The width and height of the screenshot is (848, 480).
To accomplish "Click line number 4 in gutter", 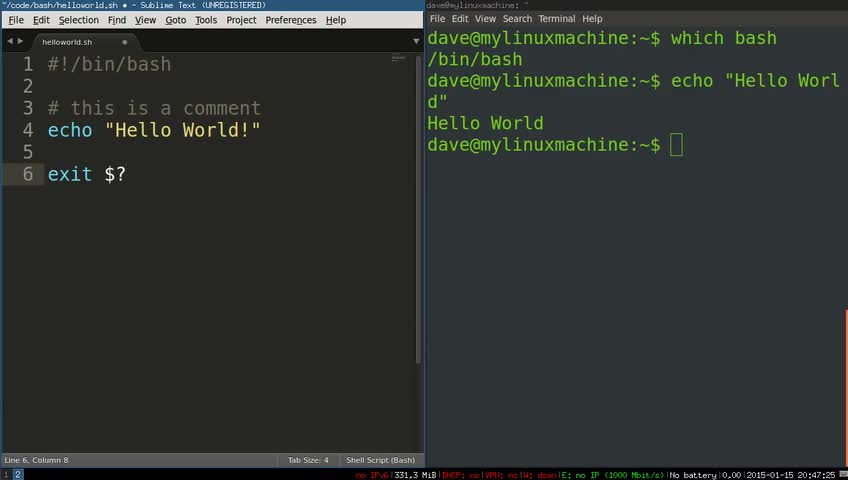I will pos(28,130).
